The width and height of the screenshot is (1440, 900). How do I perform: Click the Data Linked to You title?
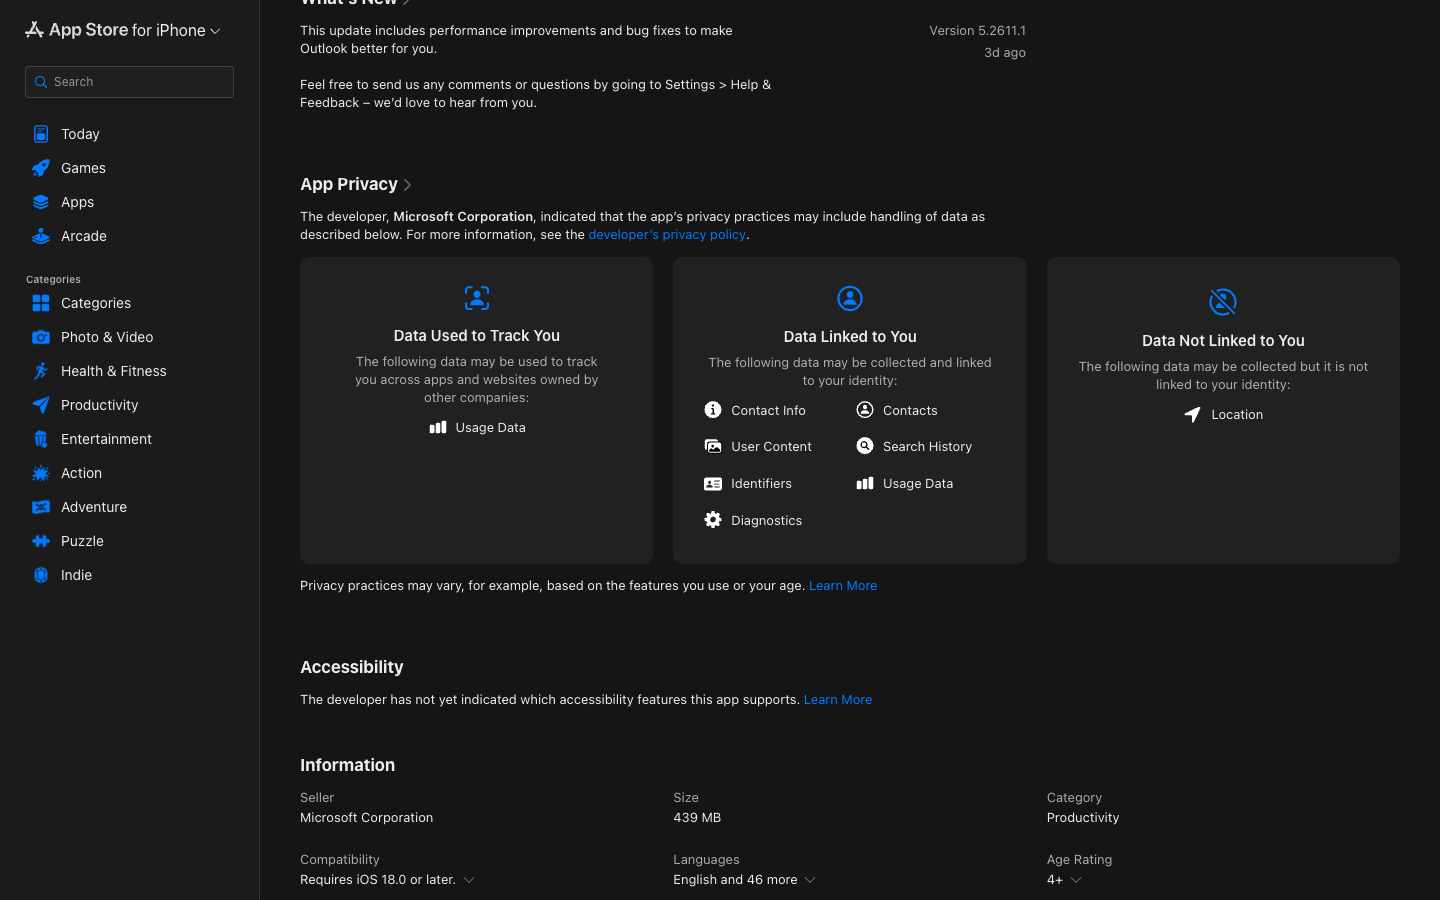[x=850, y=337]
